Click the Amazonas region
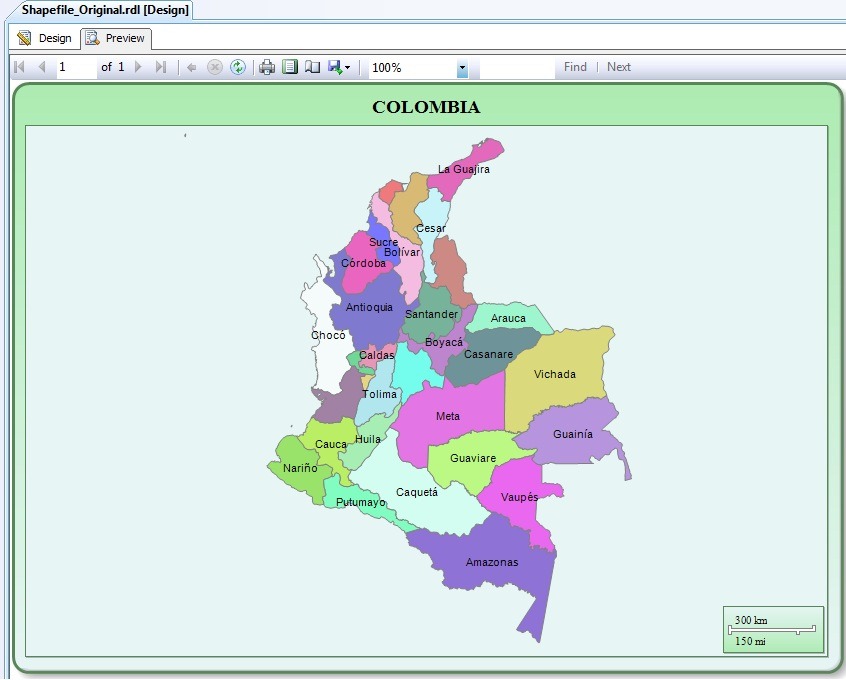The height and width of the screenshot is (680, 846). 492,562
